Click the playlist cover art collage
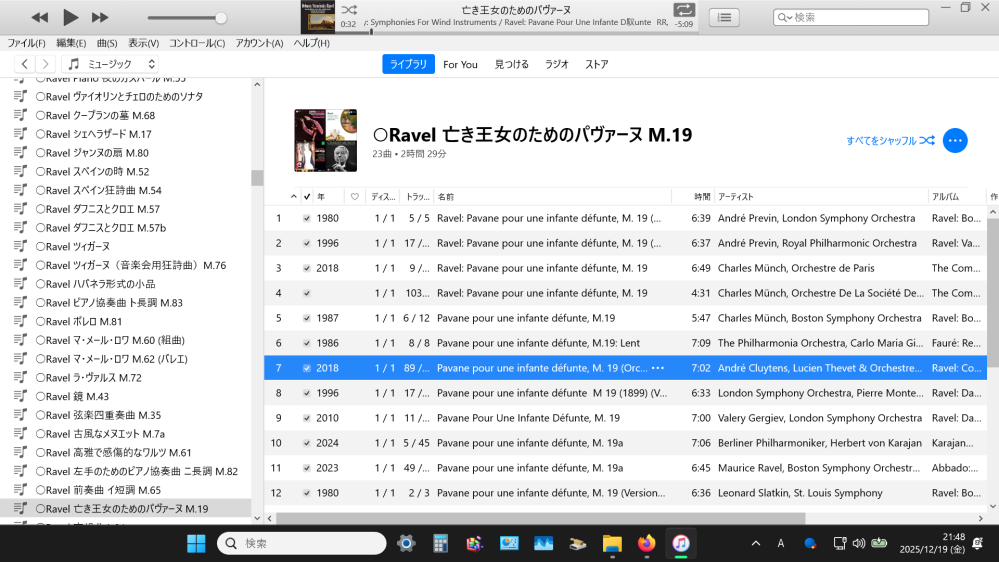The width and height of the screenshot is (999, 562). tap(326, 140)
